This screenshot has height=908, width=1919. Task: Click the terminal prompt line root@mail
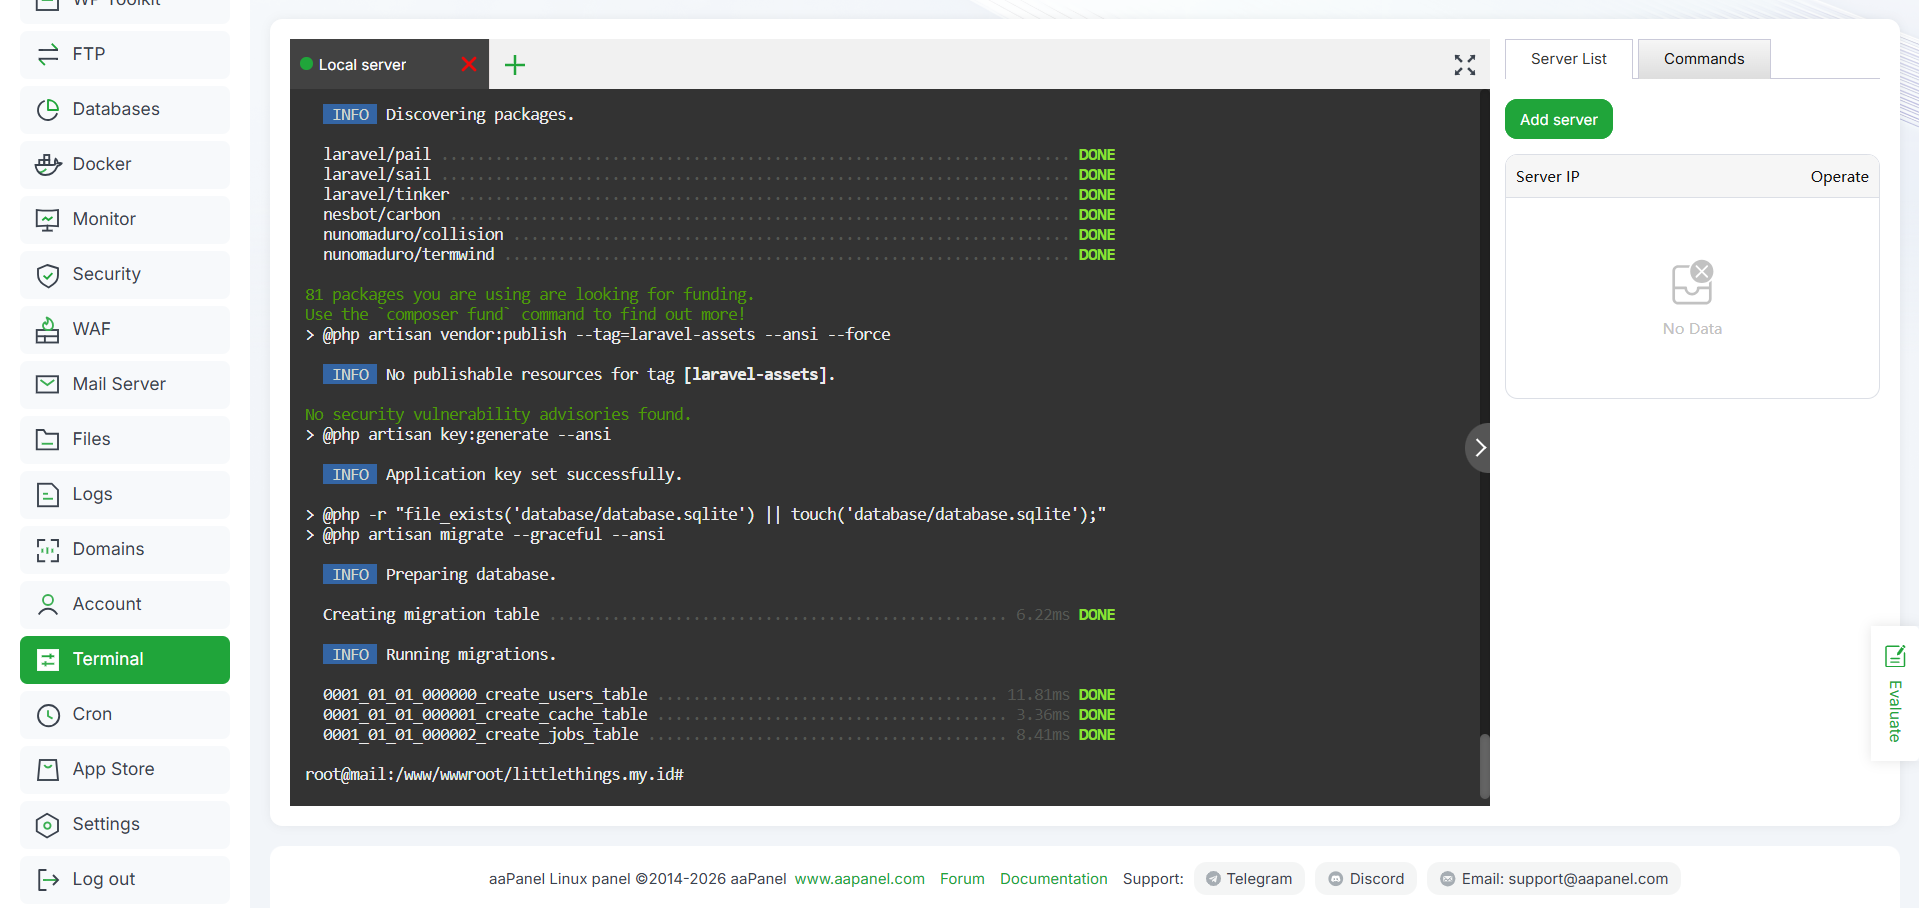point(494,774)
